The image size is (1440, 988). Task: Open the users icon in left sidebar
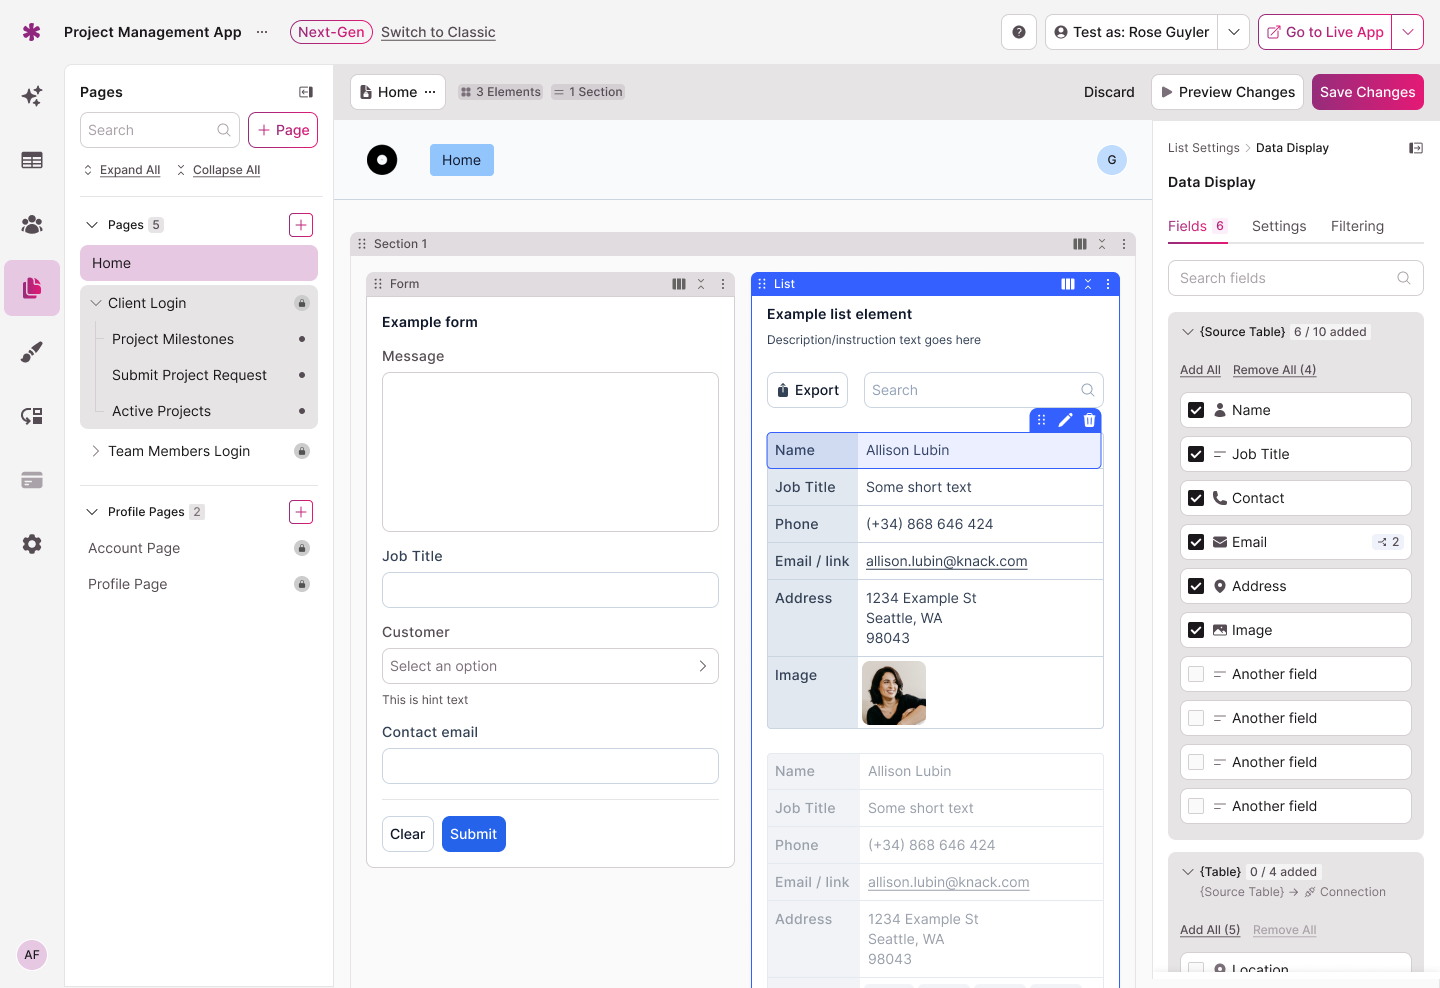[32, 225]
